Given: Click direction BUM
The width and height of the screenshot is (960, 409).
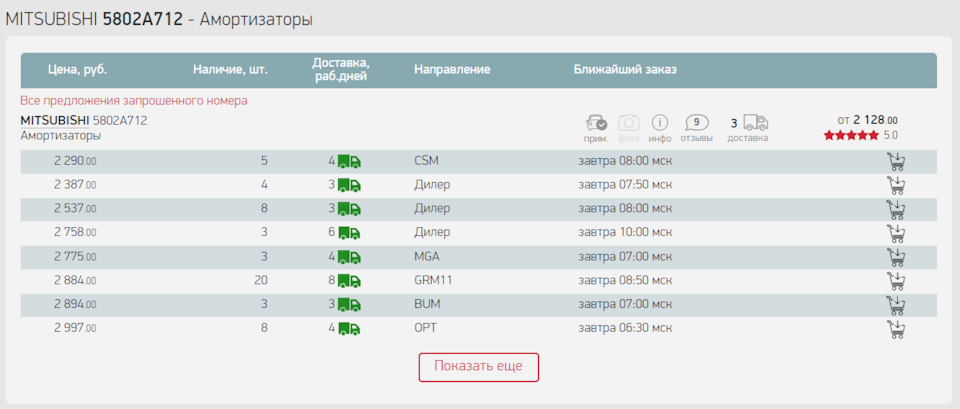Looking at the screenshot, I should (x=427, y=305).
